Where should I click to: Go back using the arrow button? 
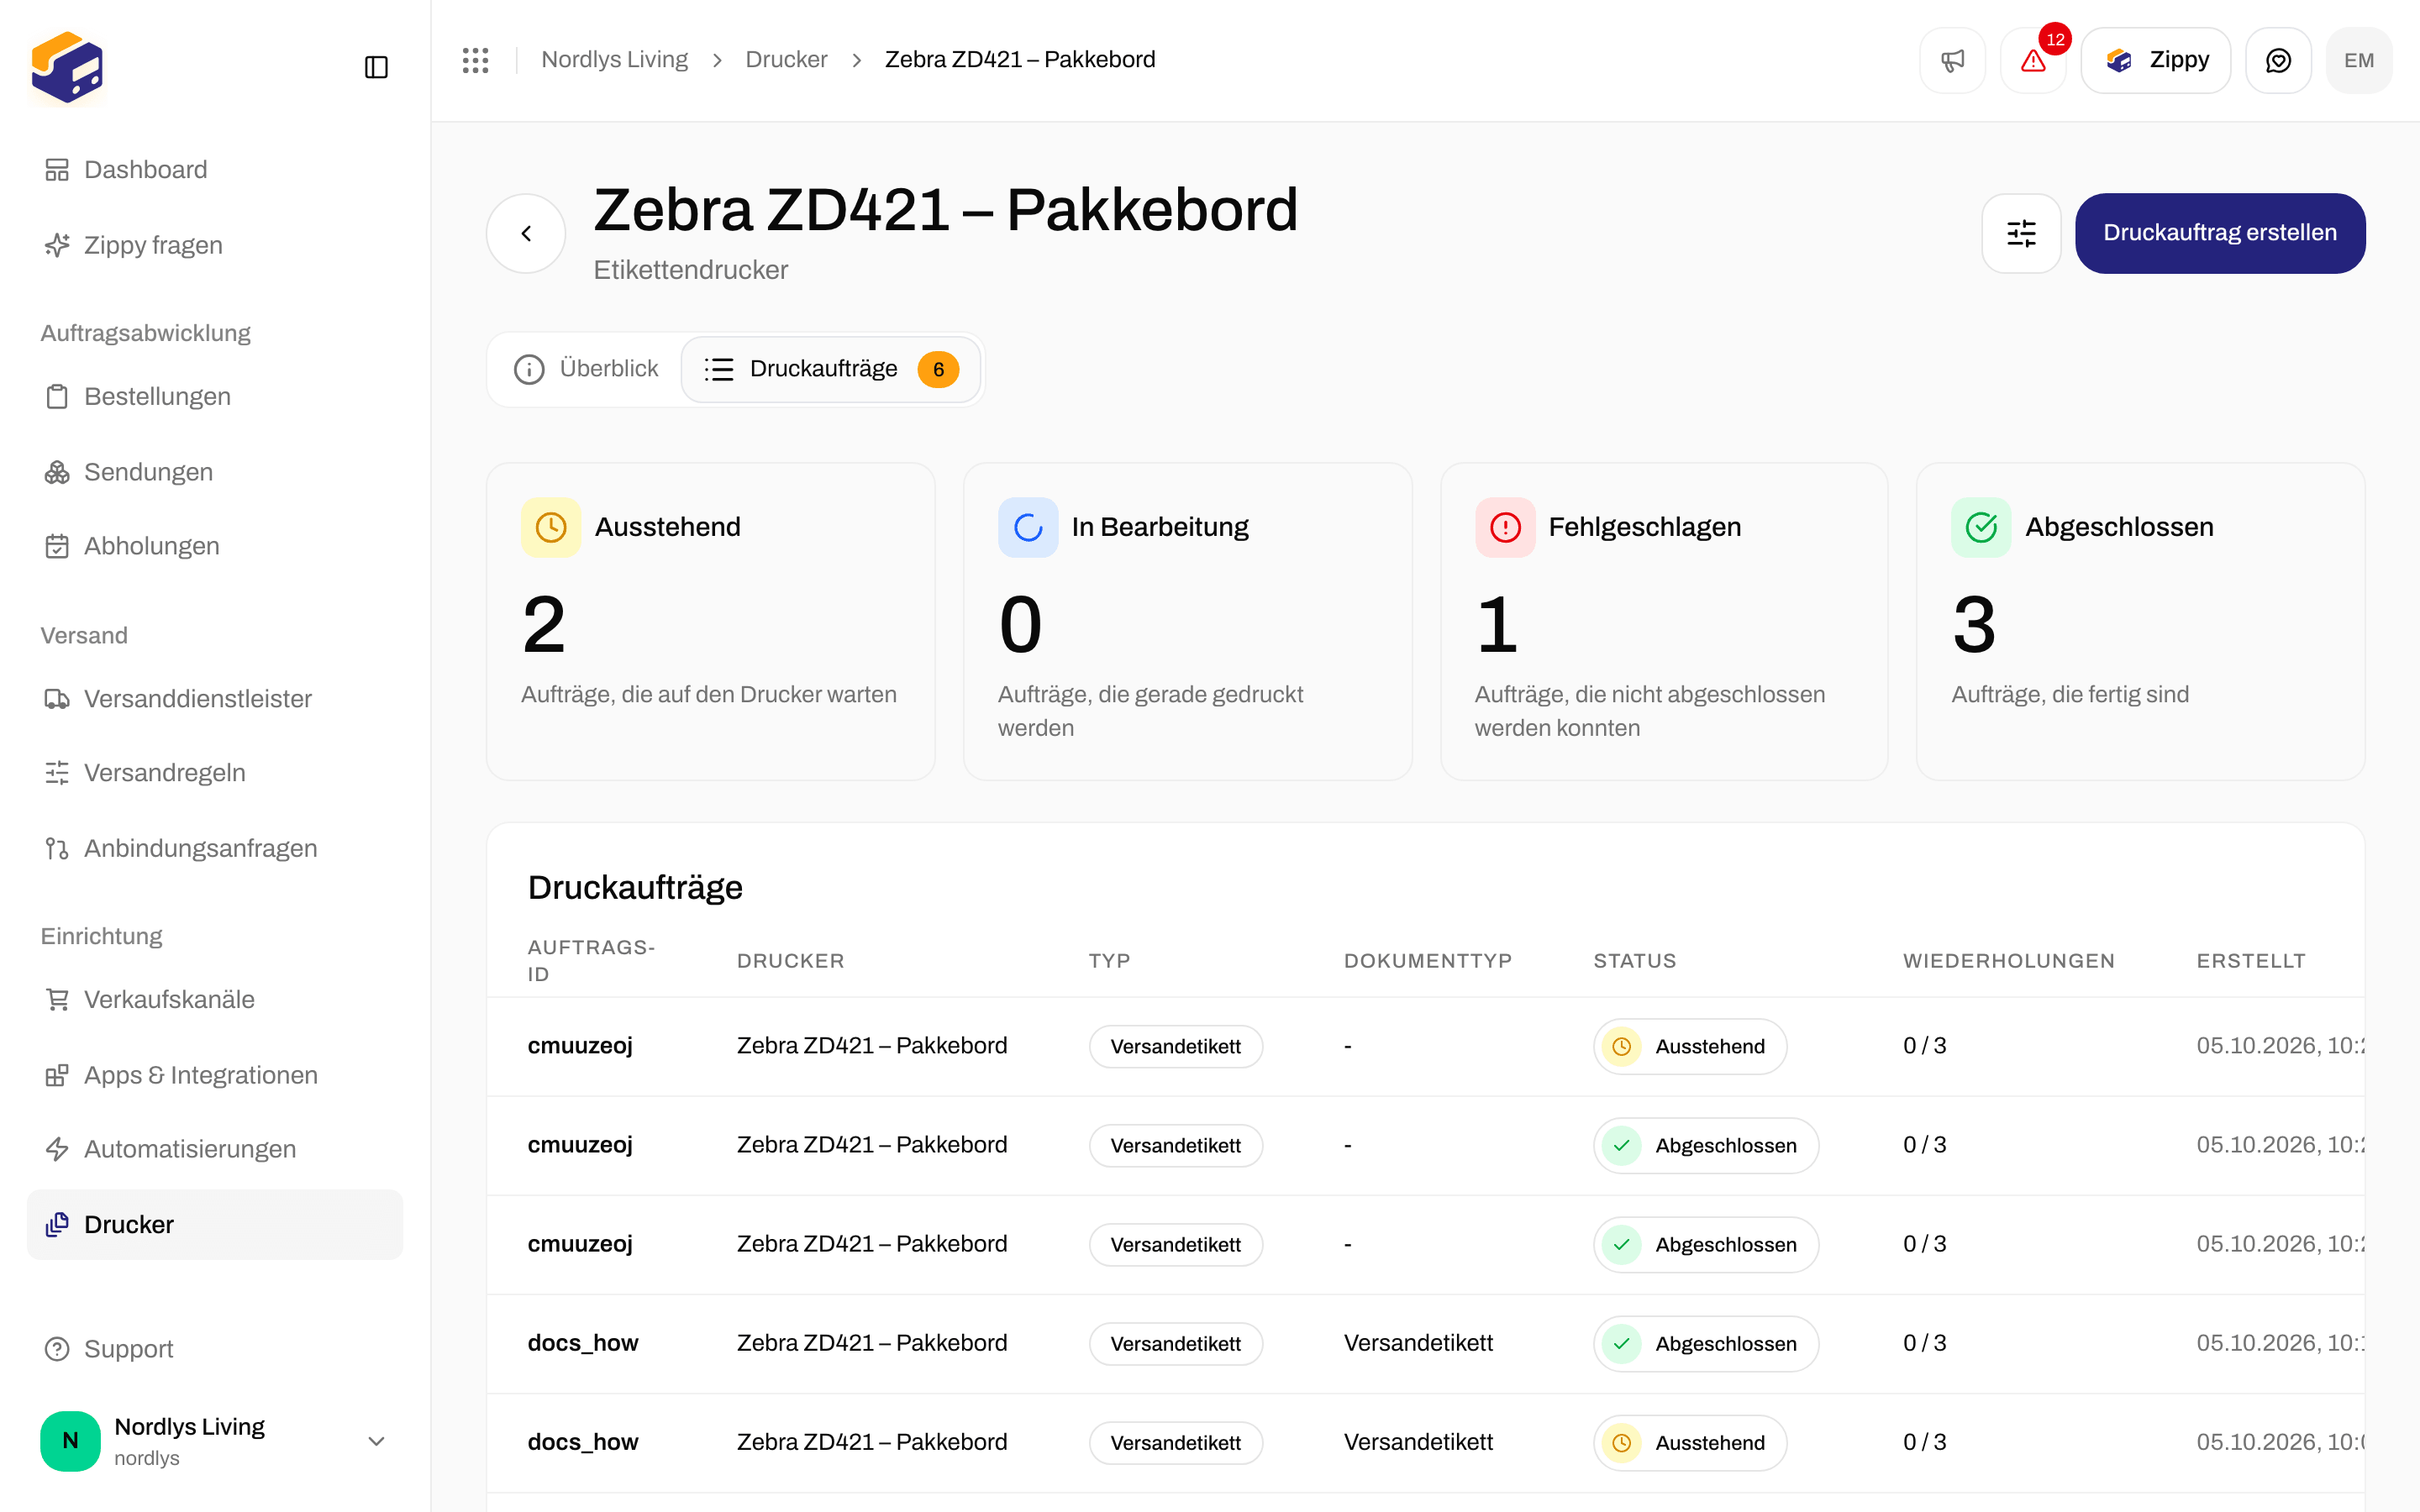click(526, 233)
